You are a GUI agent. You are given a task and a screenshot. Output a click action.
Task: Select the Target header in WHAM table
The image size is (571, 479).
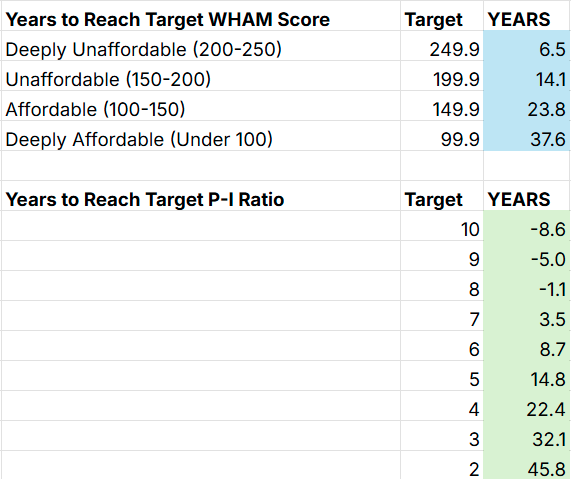click(442, 16)
